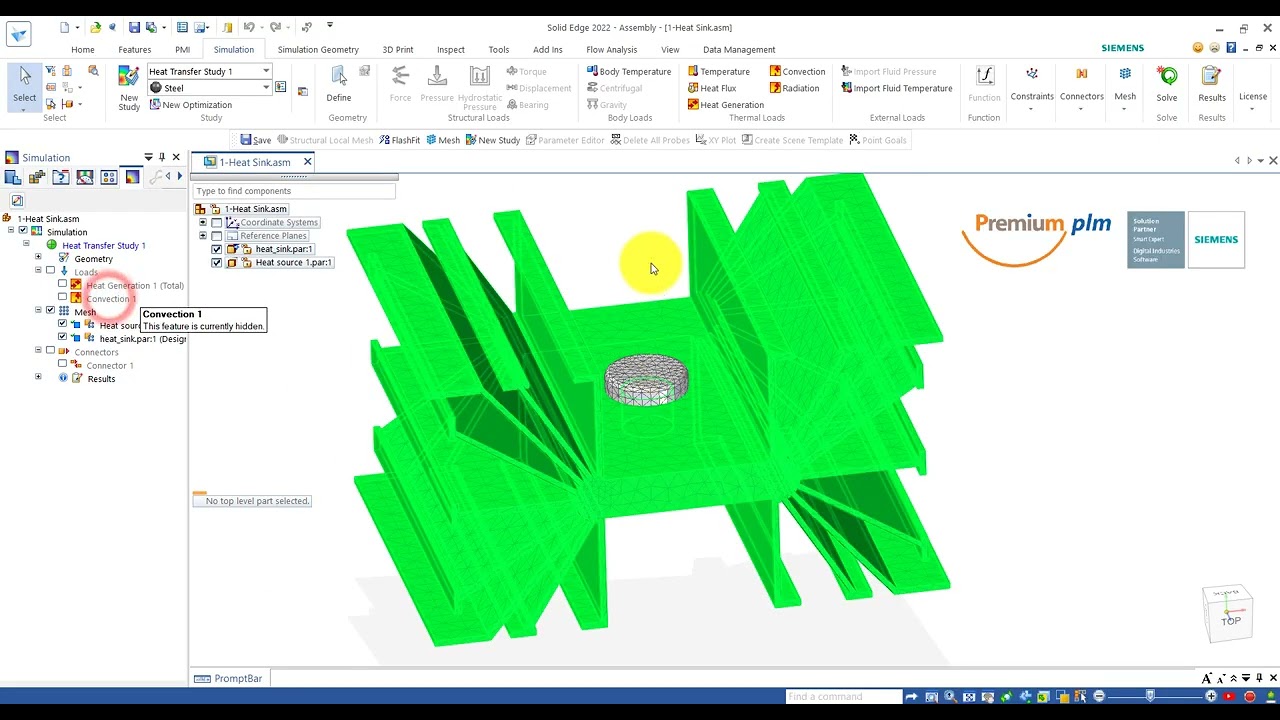Click the Type to find components field
Viewport: 1280px width, 720px height.
294,191
